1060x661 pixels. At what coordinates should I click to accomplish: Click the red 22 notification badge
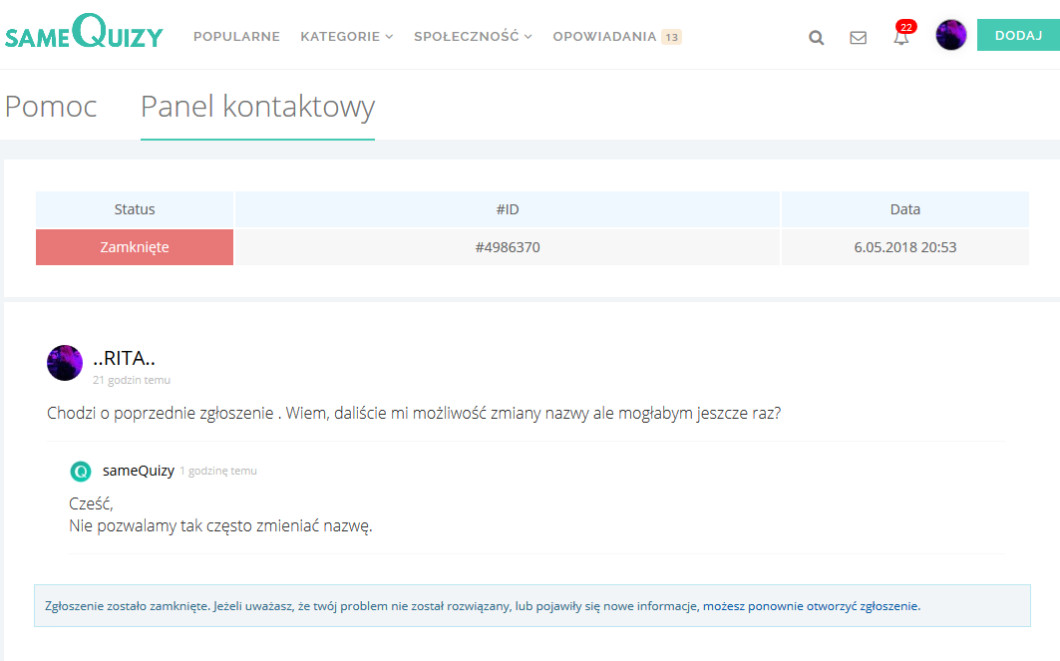(906, 27)
